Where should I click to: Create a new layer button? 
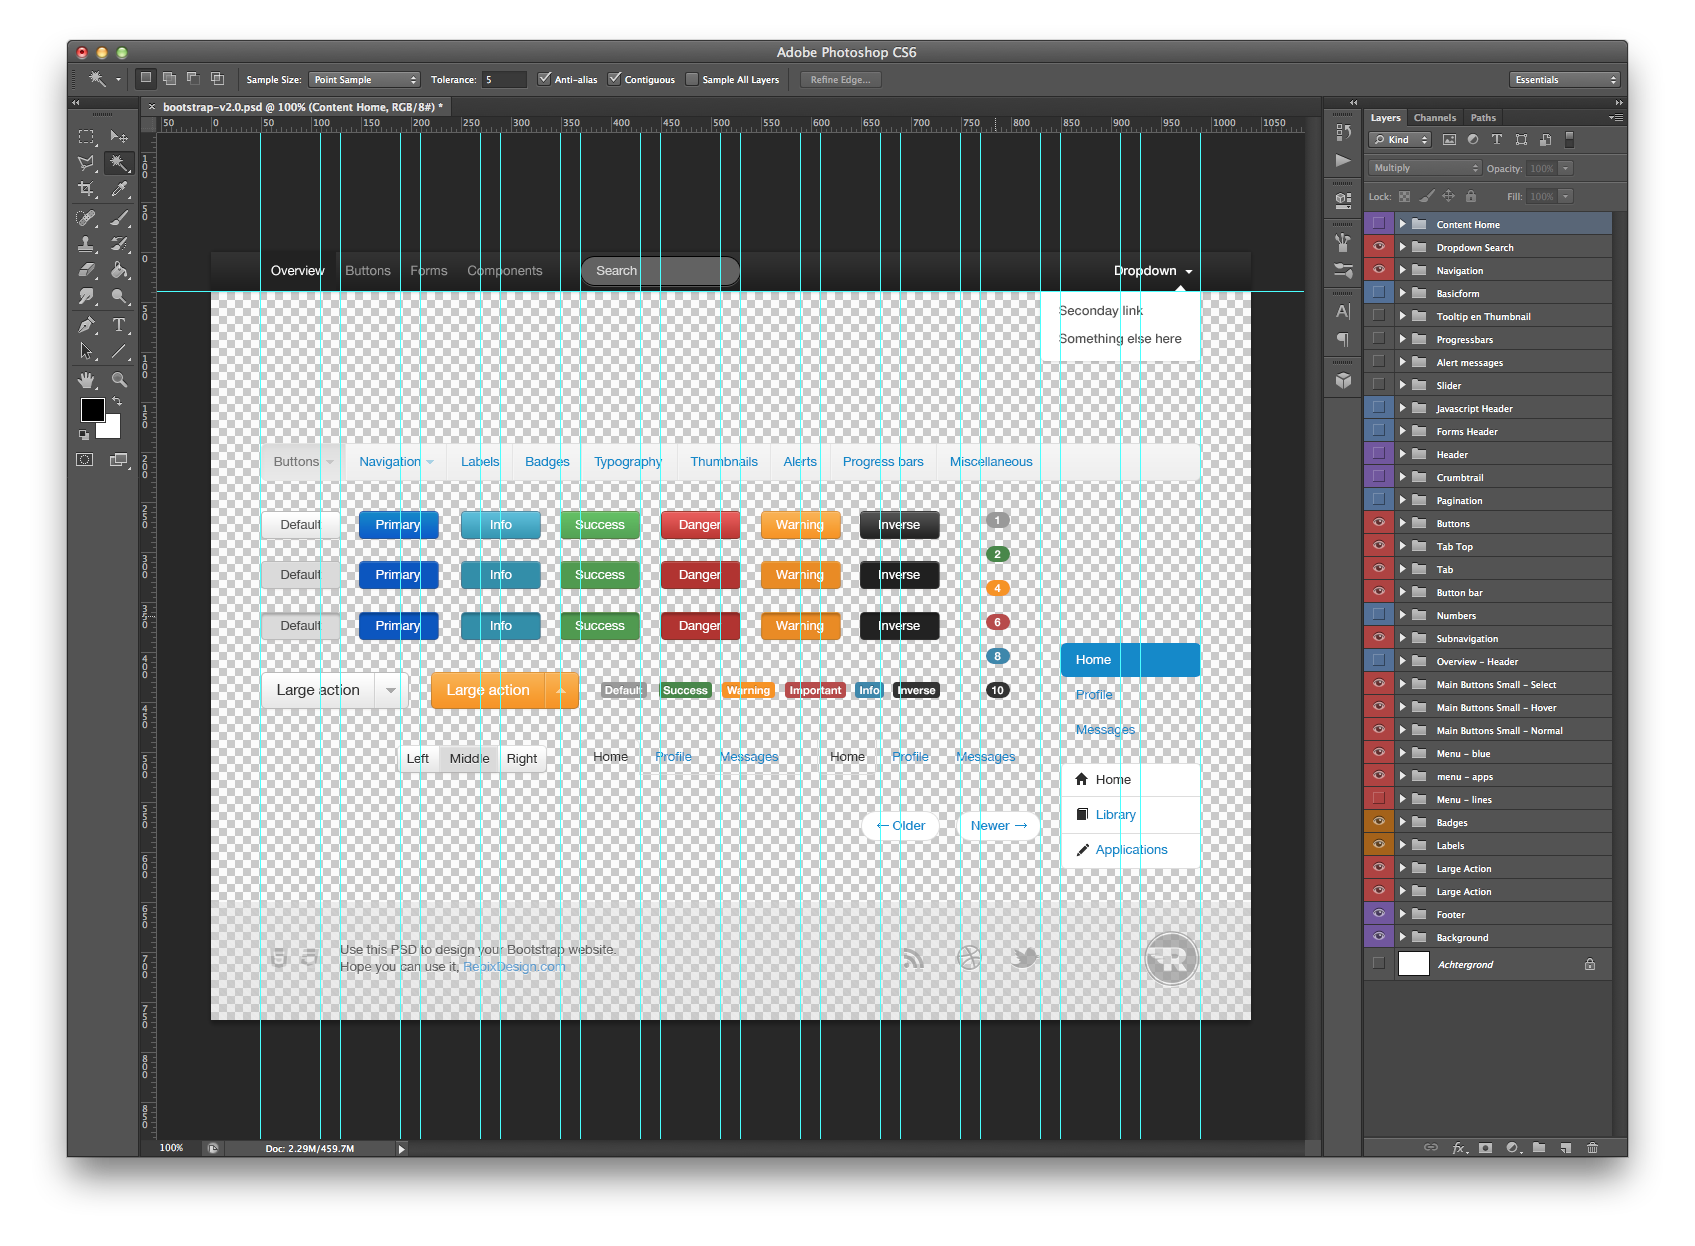click(1566, 1148)
